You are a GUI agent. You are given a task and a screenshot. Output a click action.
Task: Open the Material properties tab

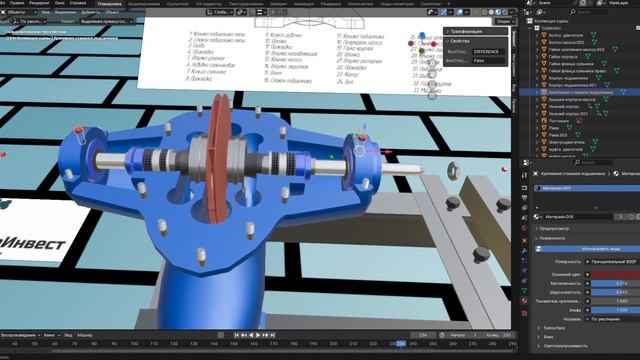524,301
